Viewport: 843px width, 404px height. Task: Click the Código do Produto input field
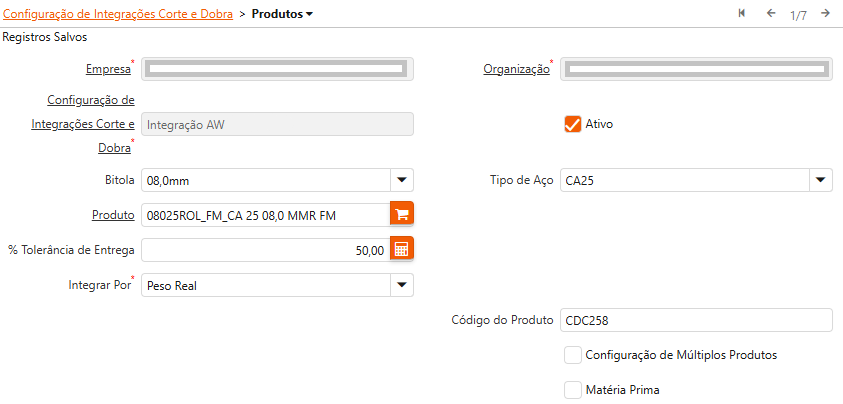point(696,320)
